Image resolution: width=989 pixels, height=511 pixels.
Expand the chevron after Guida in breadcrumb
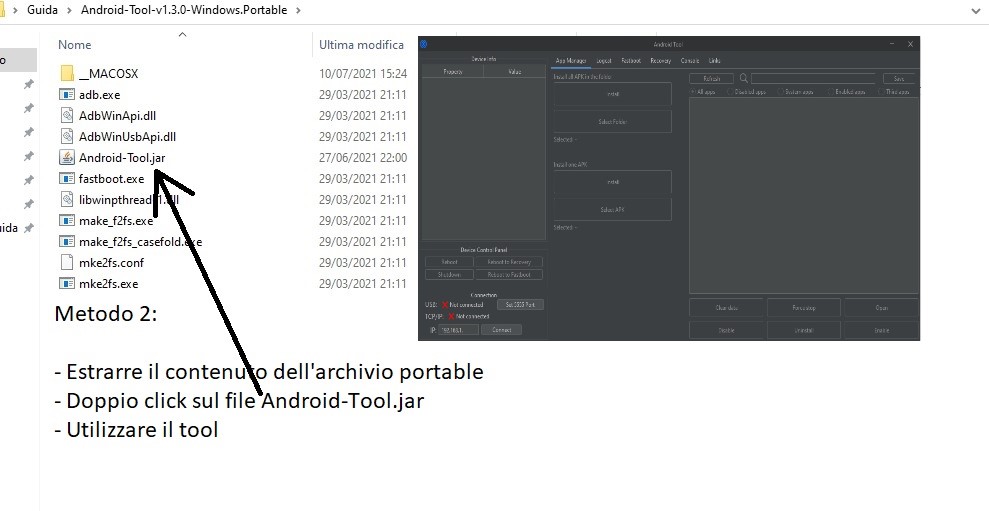69,10
